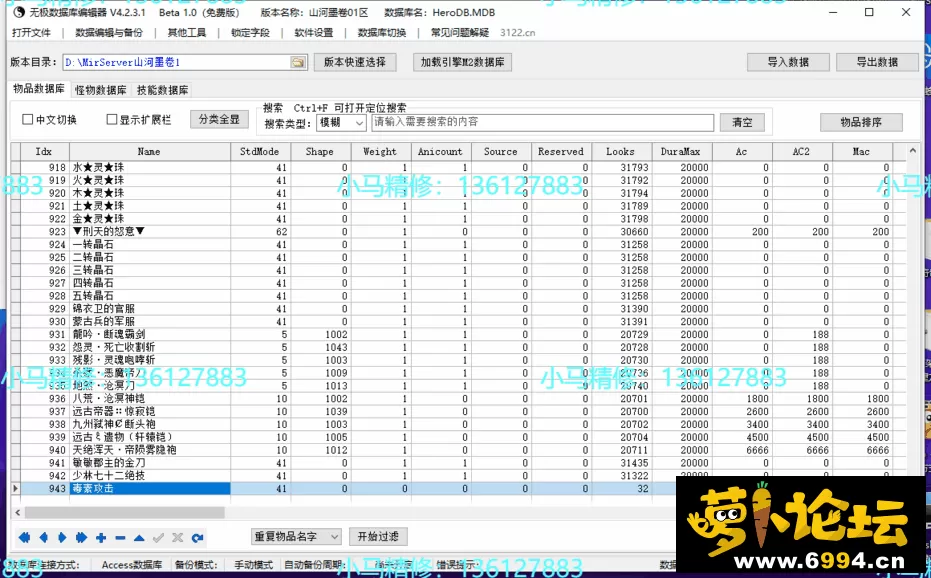Click the folder browse icon beside 版本目录

click(298, 62)
